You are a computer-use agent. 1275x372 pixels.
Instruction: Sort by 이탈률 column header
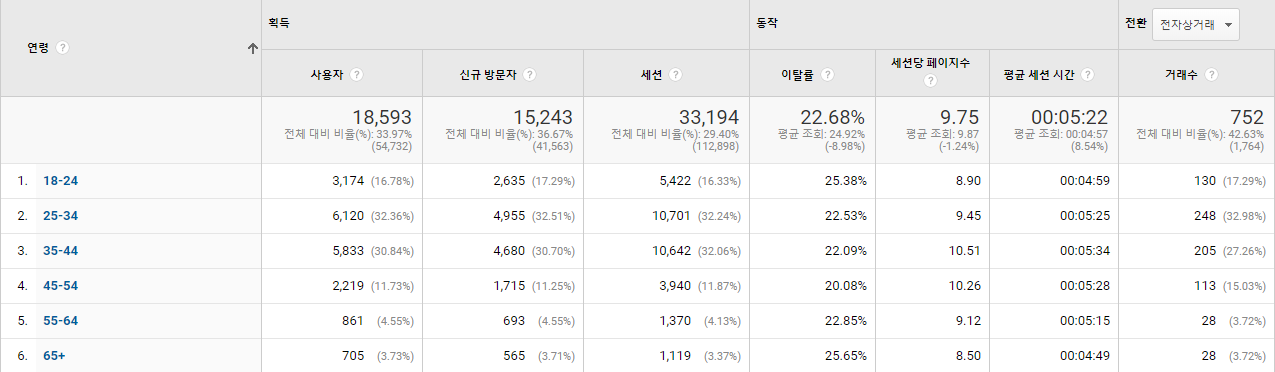click(x=798, y=74)
